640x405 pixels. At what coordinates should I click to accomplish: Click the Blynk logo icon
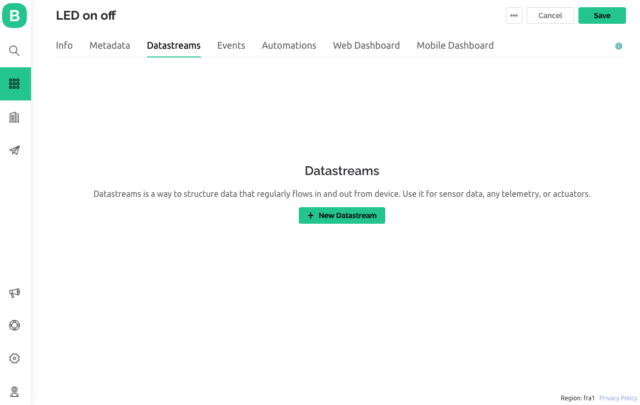(15, 17)
